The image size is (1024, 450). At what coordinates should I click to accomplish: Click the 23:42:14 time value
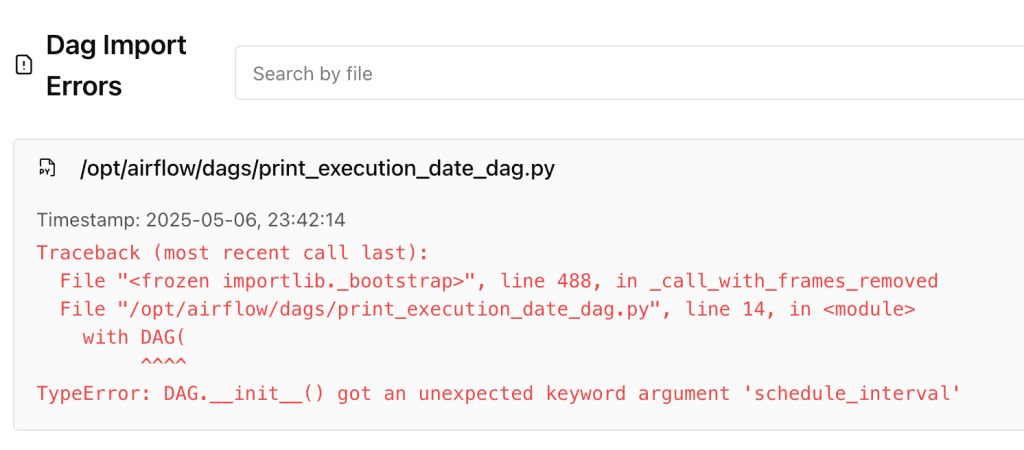coord(313,219)
